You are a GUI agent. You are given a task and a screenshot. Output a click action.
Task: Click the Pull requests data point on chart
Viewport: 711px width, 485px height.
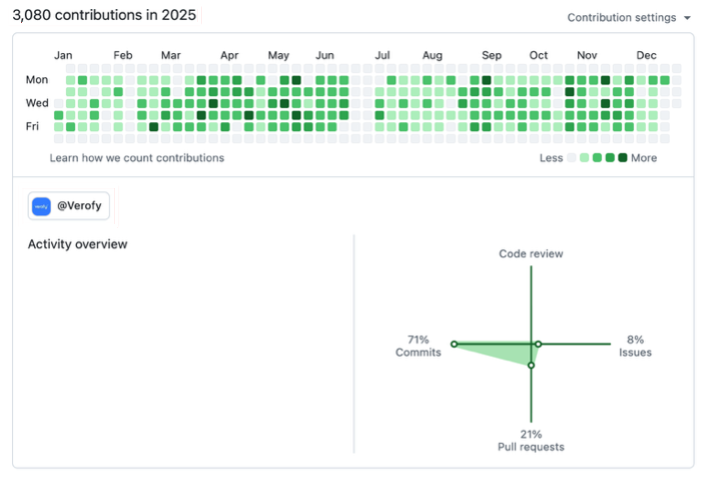coord(531,365)
